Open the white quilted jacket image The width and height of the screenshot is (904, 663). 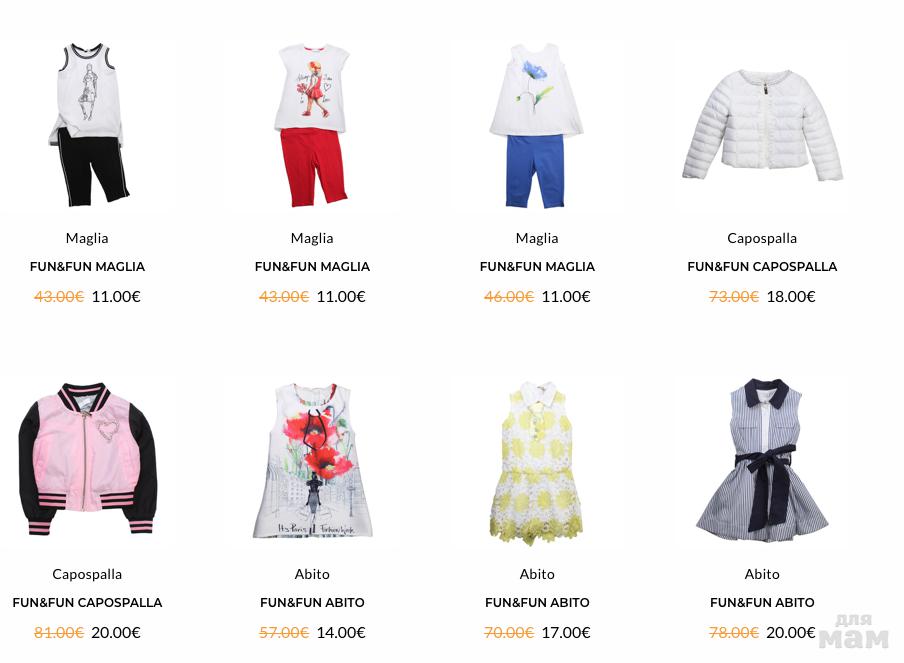[762, 126]
